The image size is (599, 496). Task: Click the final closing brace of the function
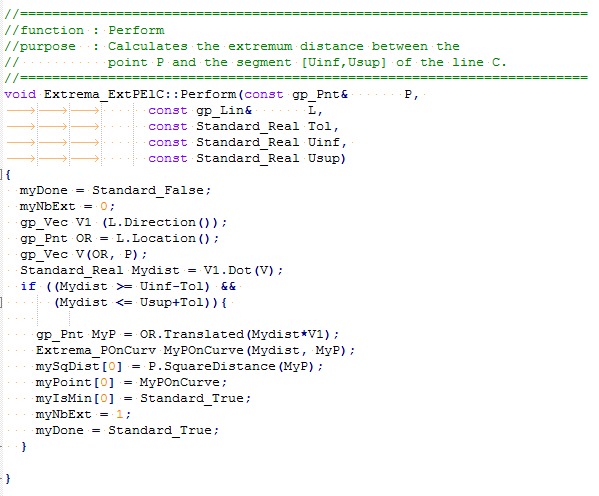[8, 478]
